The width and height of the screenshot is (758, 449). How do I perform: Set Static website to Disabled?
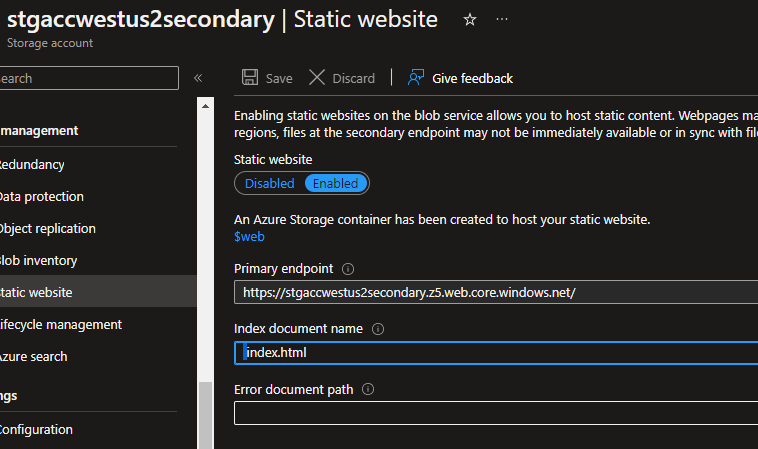click(269, 184)
